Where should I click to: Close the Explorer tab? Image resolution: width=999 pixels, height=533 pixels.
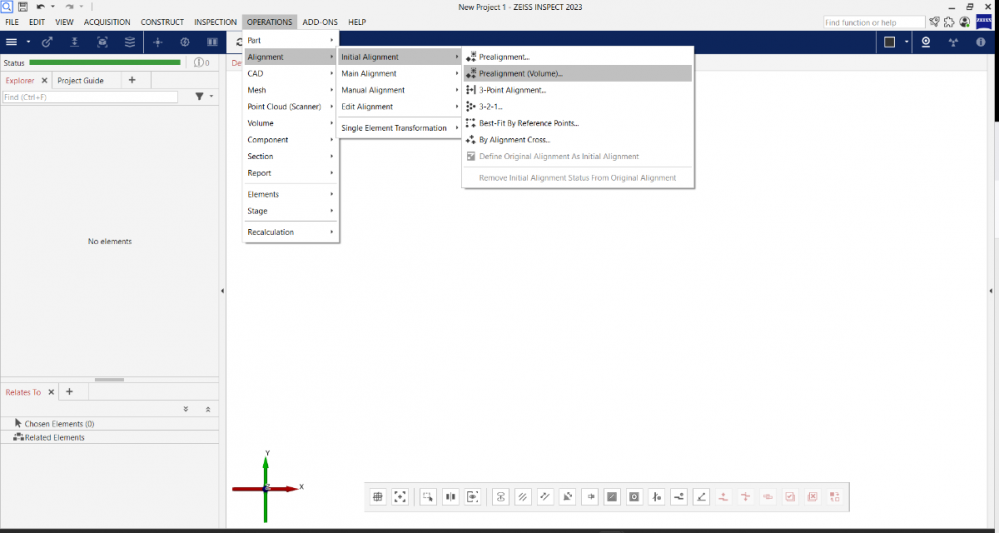pyautogui.click(x=45, y=80)
